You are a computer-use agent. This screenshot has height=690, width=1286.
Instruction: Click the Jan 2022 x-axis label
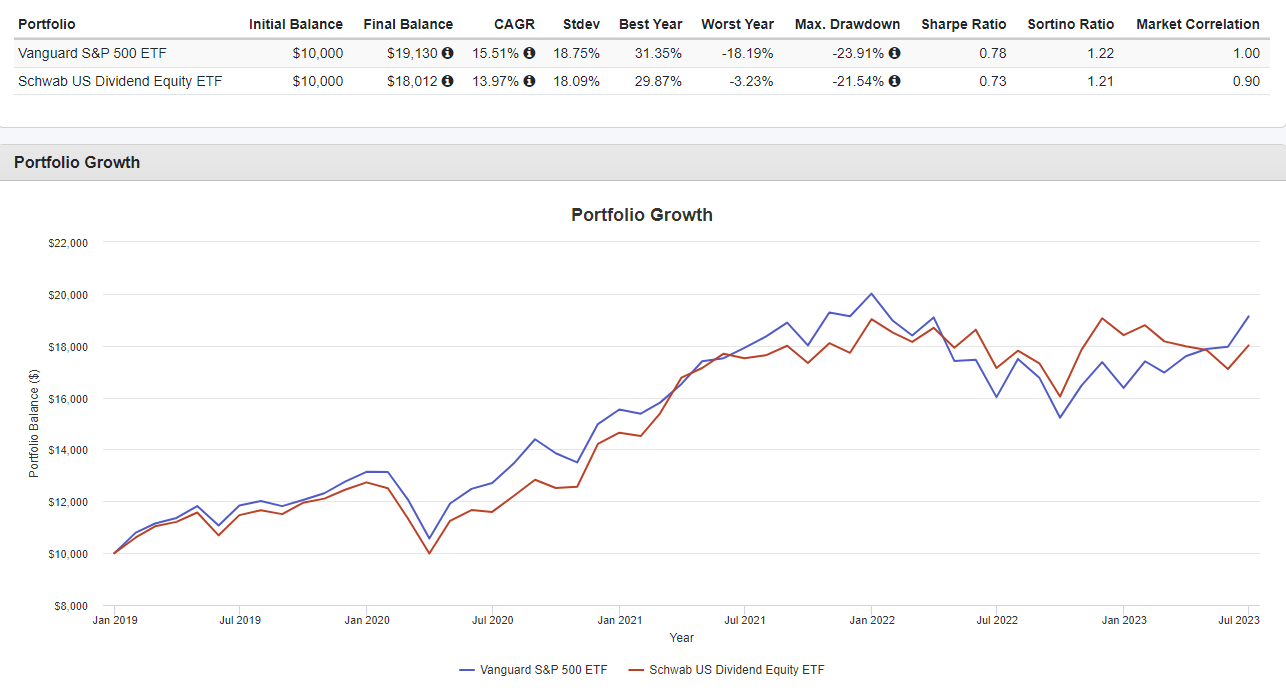point(871,620)
